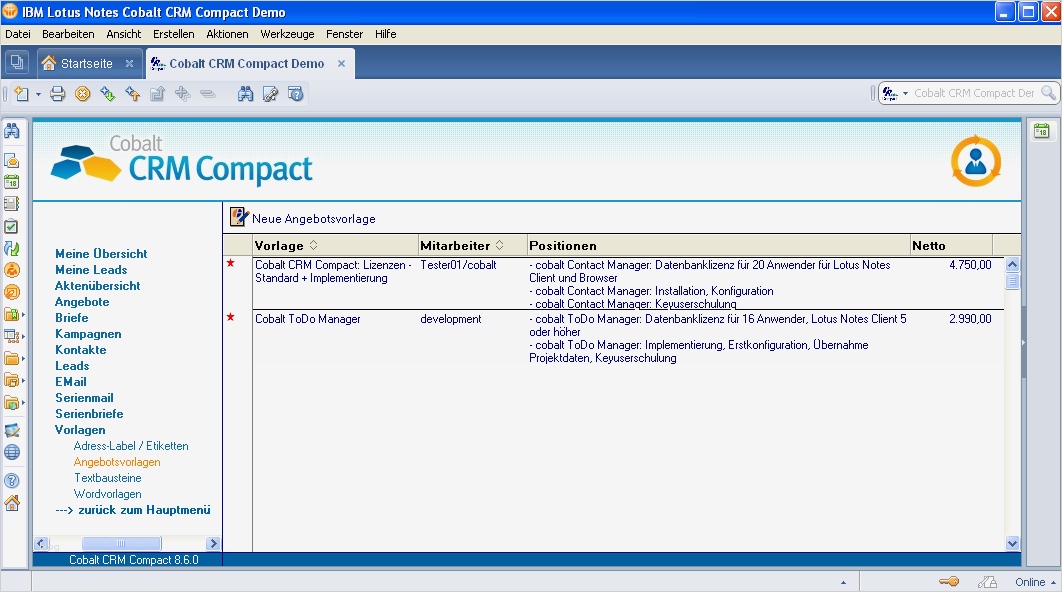1062x592 pixels.
Task: Open the Aktionen menu
Action: pos(227,34)
